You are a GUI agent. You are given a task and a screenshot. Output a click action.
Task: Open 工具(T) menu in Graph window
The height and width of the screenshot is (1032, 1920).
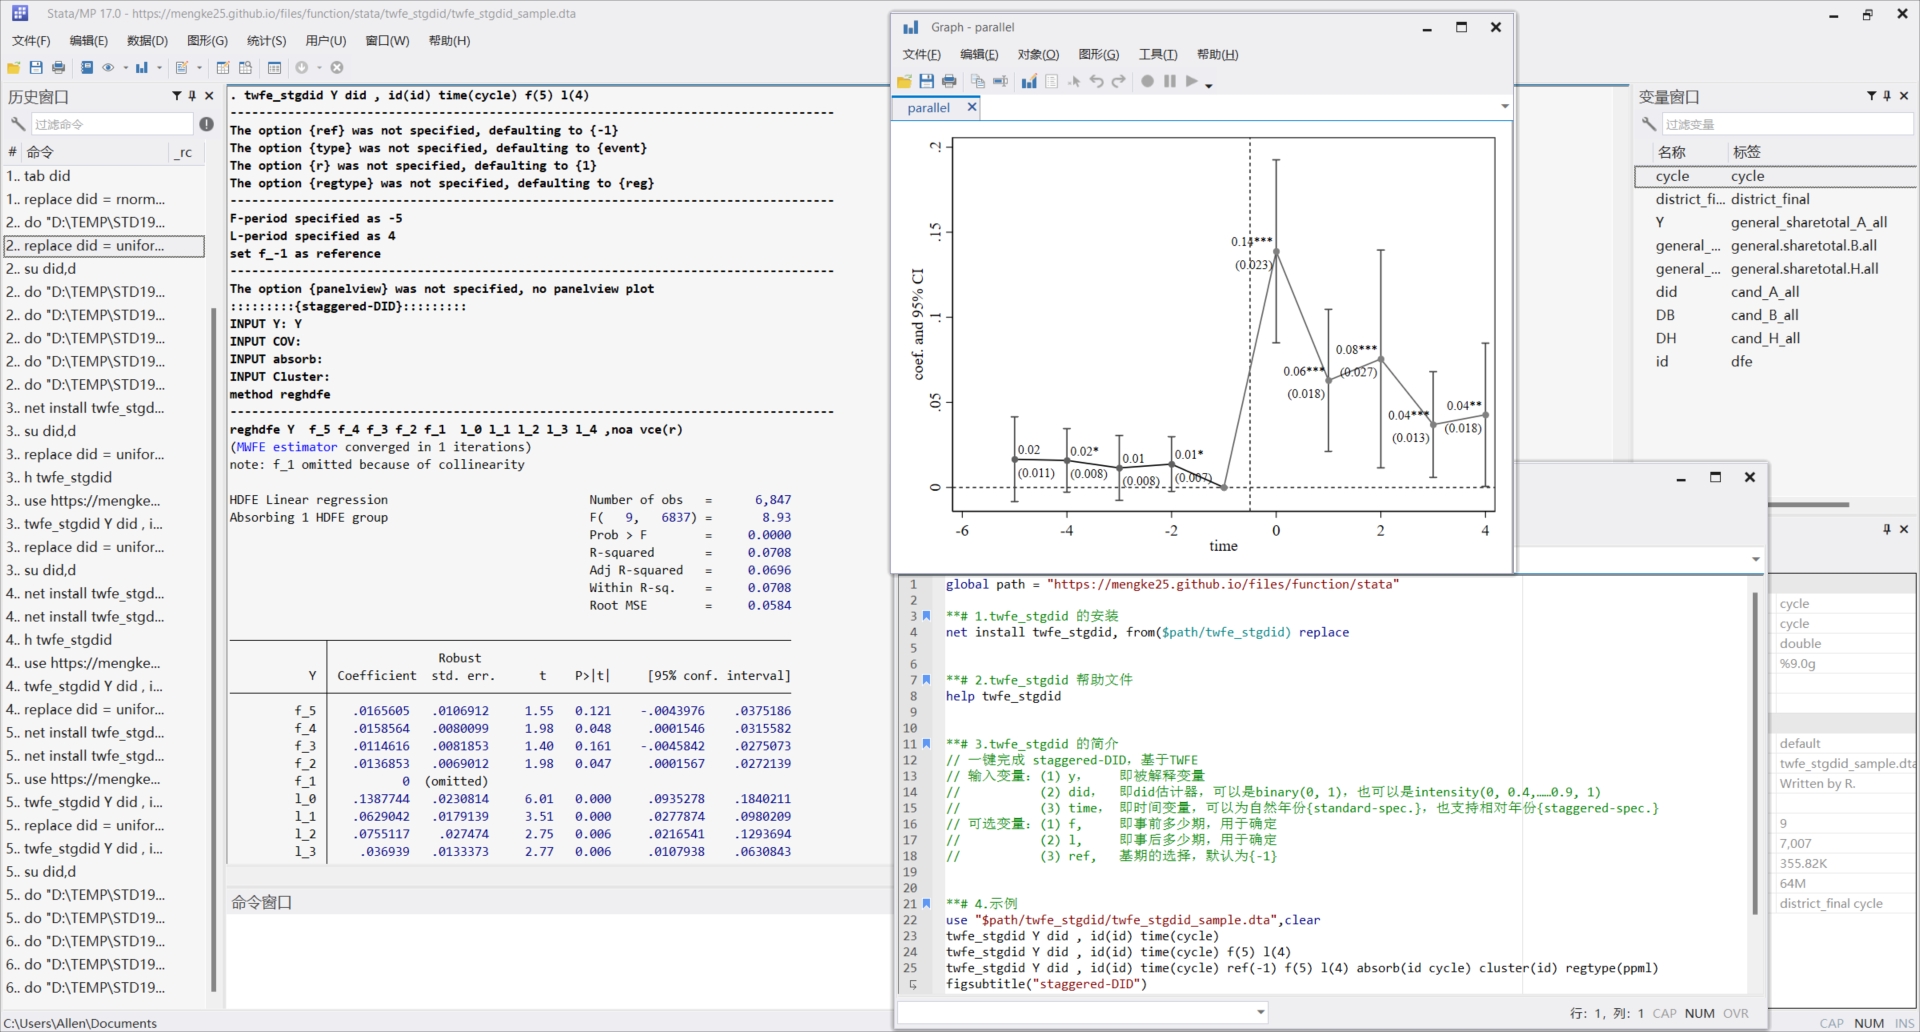click(1158, 55)
